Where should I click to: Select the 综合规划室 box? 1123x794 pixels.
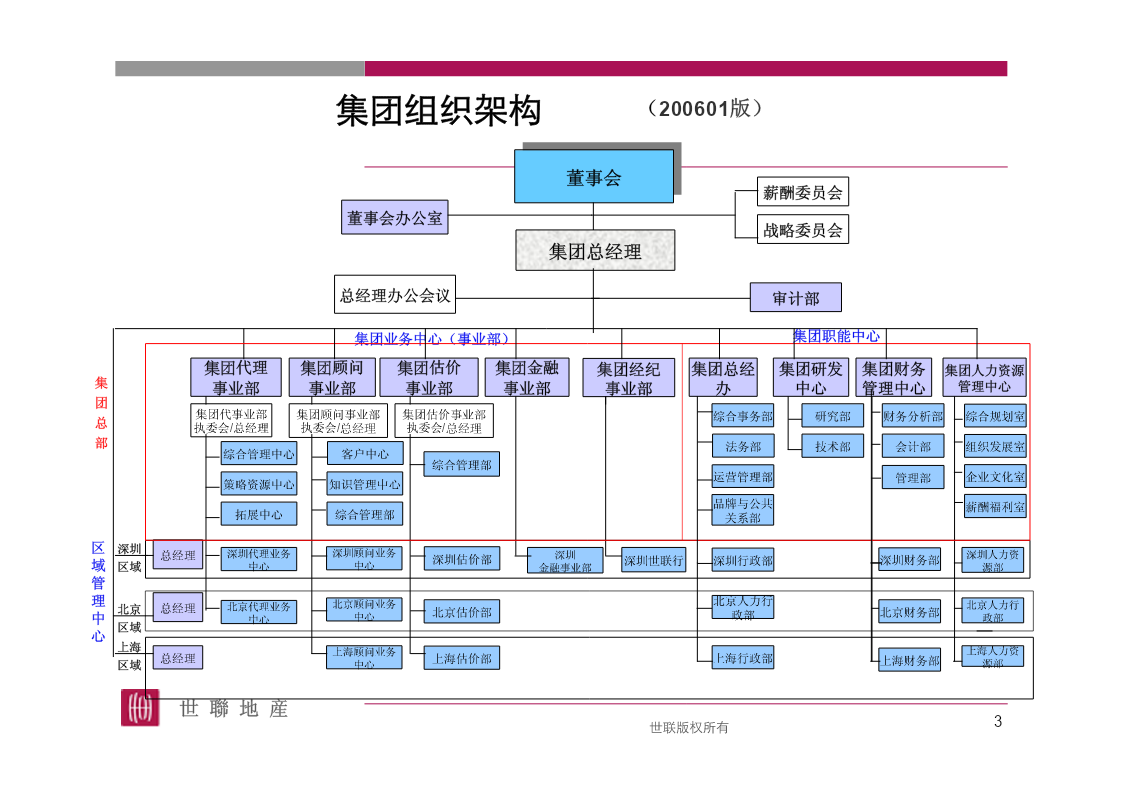pos(995,416)
